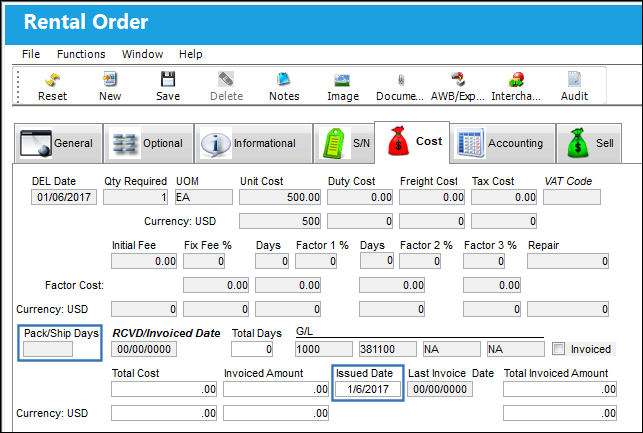Open the Informational tab
The image size is (643, 433).
pos(253,144)
